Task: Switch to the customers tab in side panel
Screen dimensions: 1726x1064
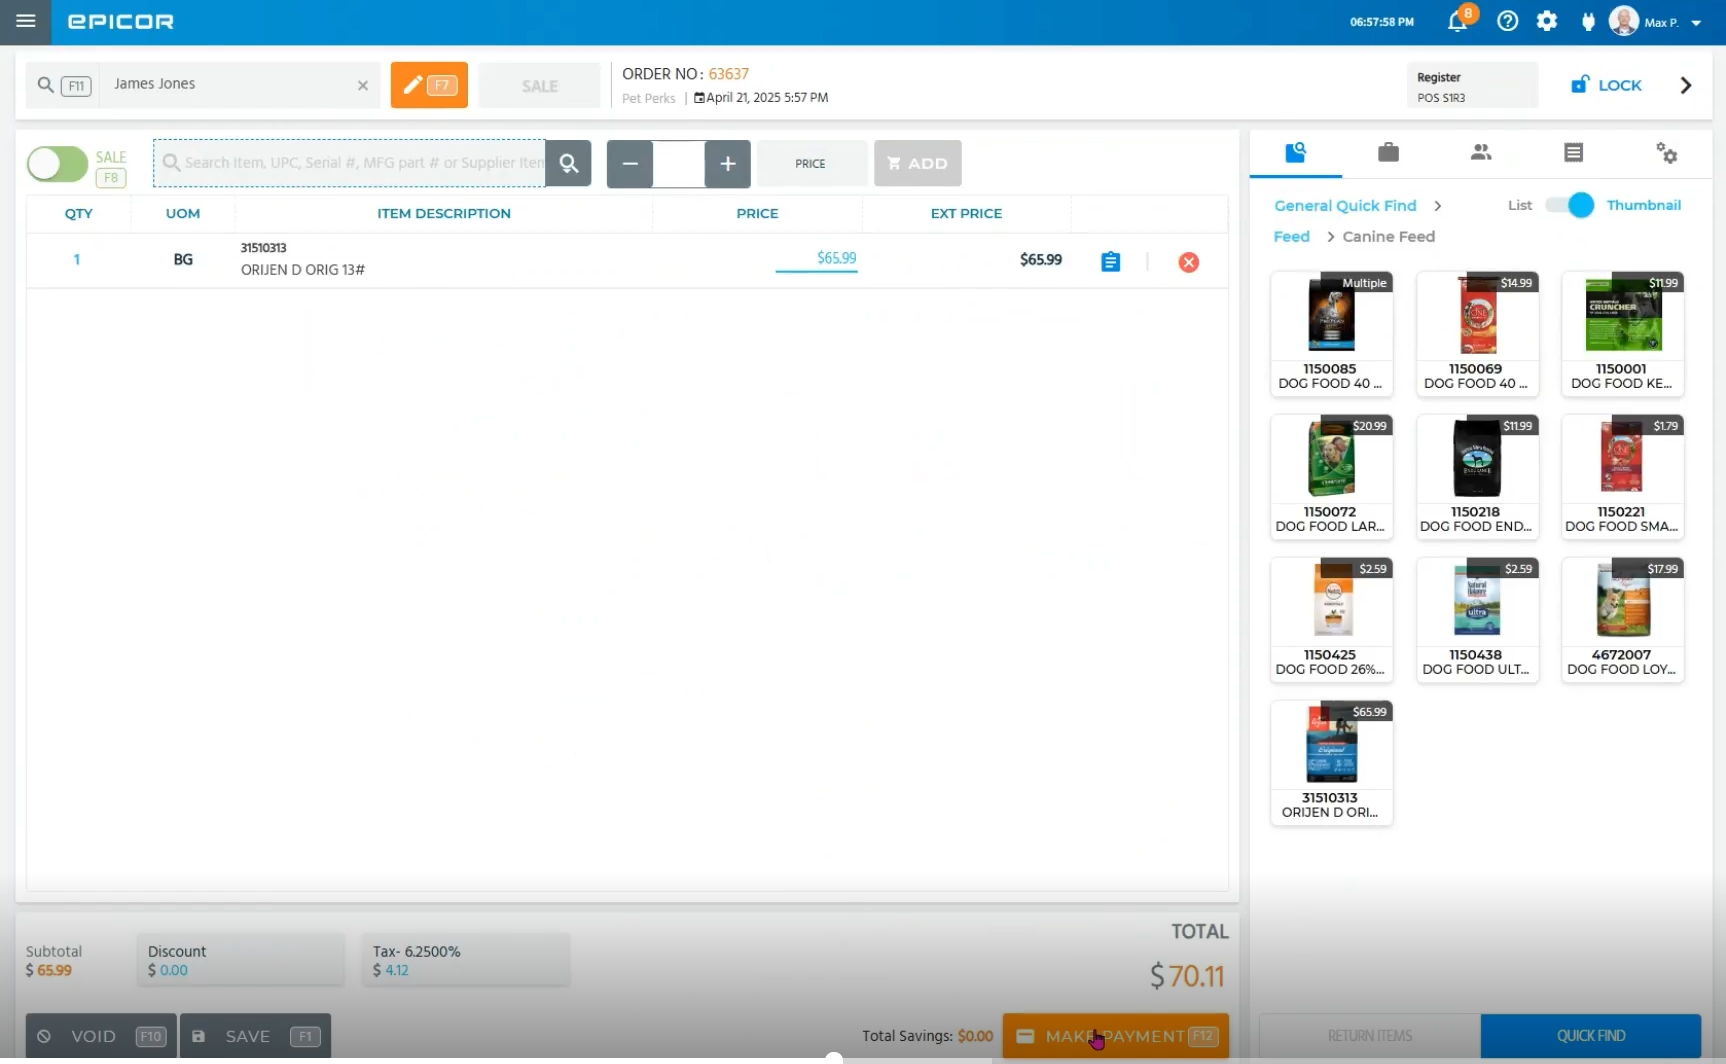Action: coord(1480,152)
